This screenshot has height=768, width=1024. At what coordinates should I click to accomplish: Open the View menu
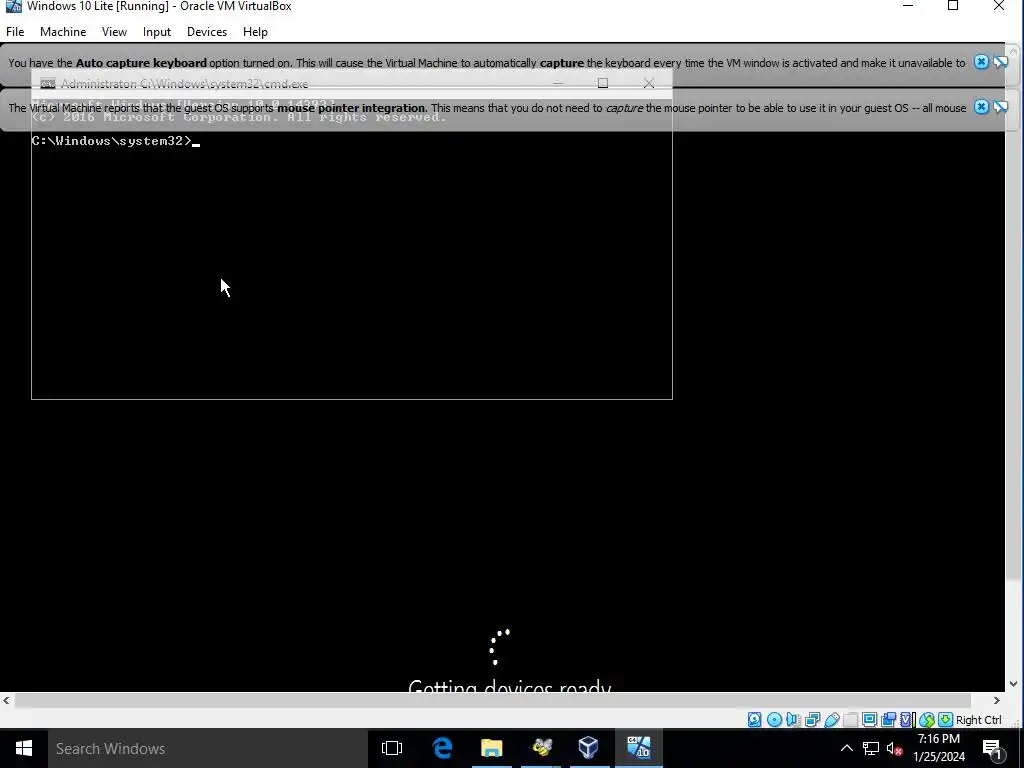pyautogui.click(x=114, y=31)
